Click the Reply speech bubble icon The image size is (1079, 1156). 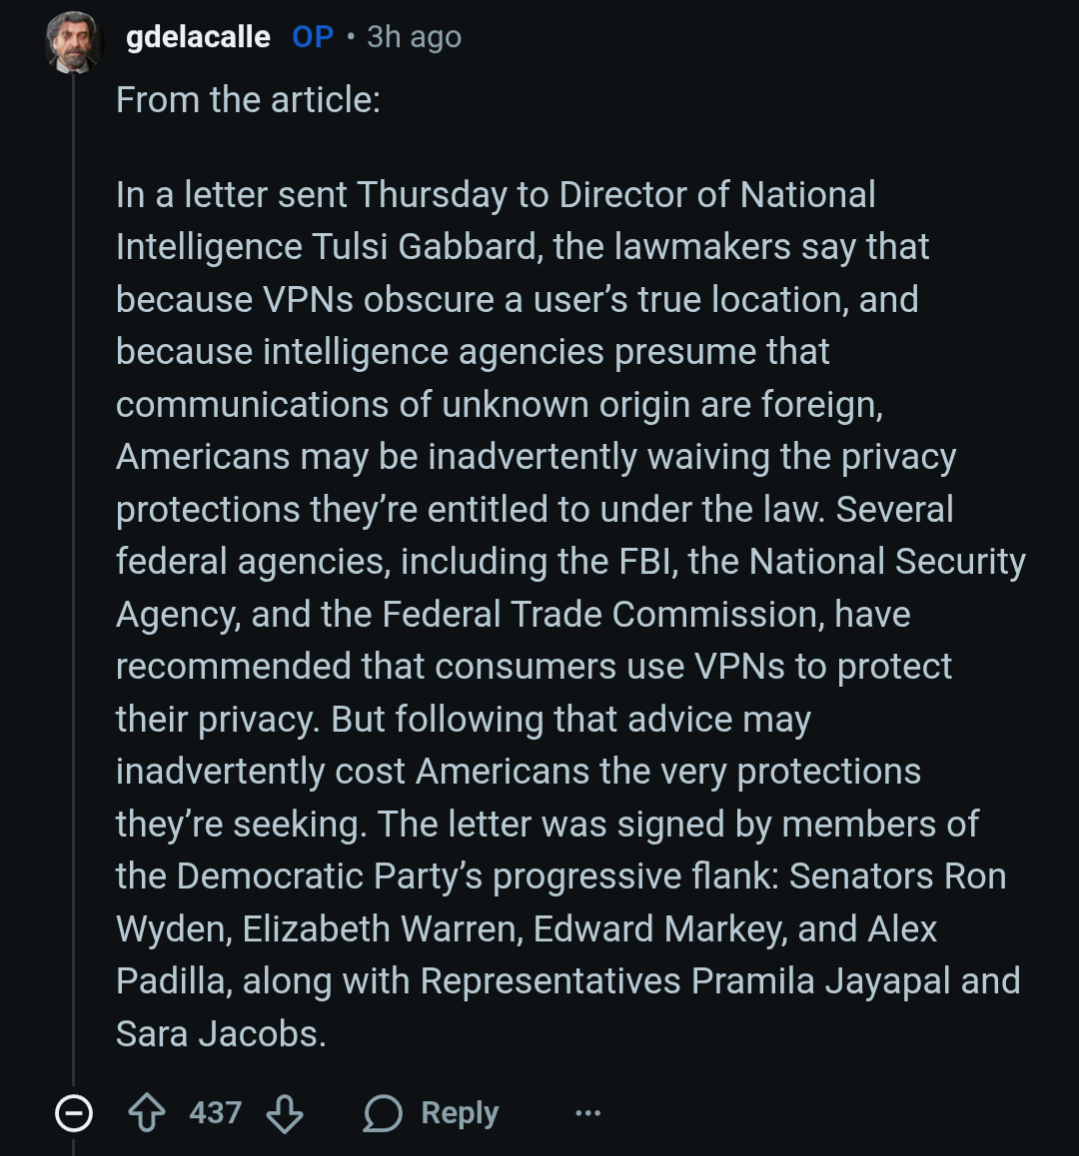[382, 1113]
